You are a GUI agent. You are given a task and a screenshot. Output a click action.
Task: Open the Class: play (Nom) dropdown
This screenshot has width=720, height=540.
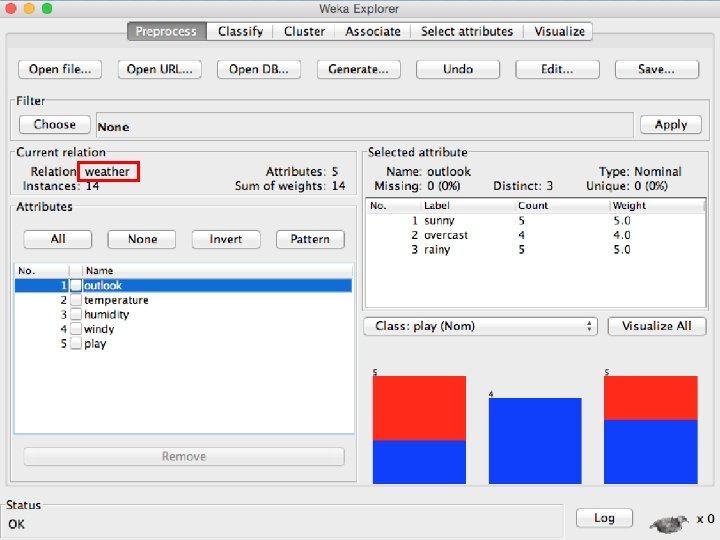[480, 326]
